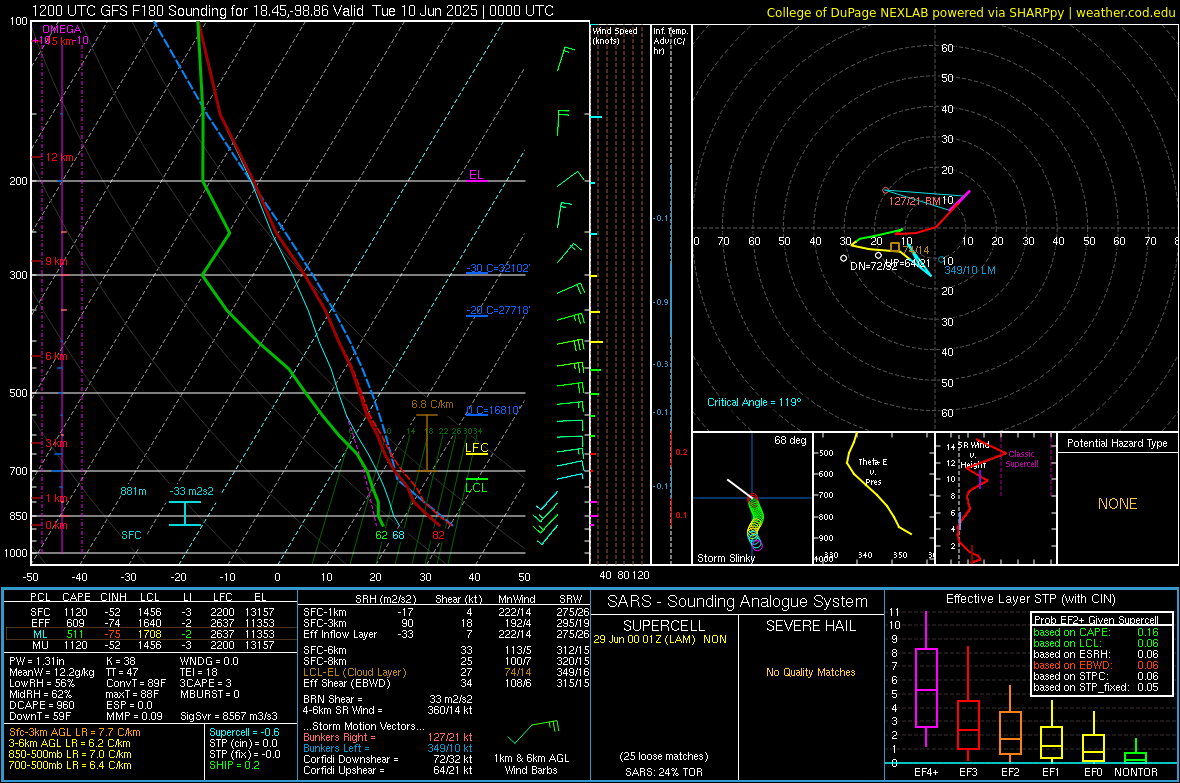Screen dimensions: 1180x783
Task: Click the green SHIP = 0.2 value
Action: coord(234,765)
